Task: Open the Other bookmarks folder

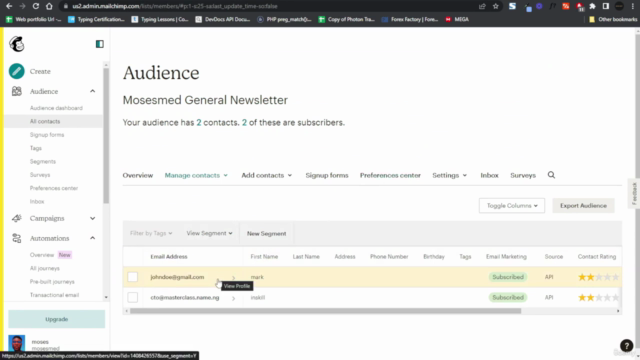Action: coord(613,19)
